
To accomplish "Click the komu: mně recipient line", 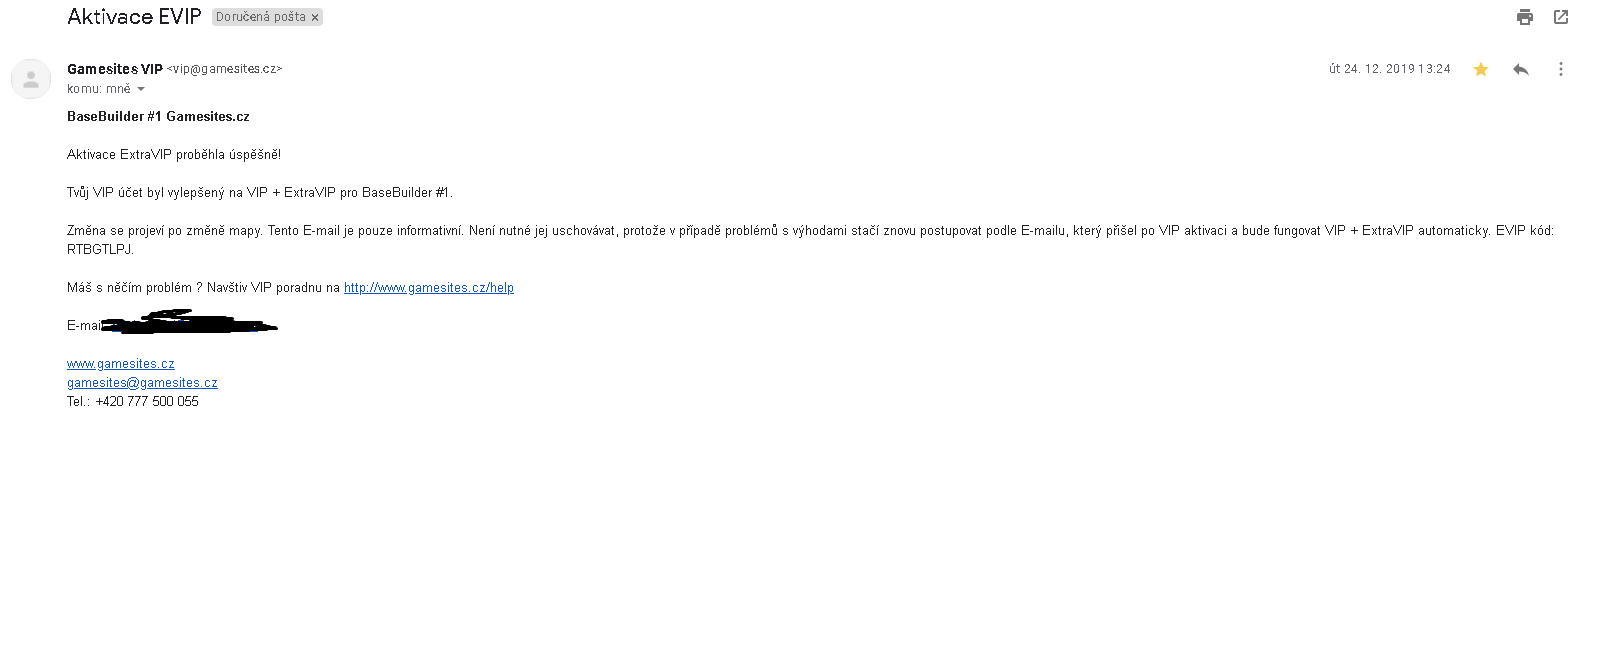I will [99, 89].
